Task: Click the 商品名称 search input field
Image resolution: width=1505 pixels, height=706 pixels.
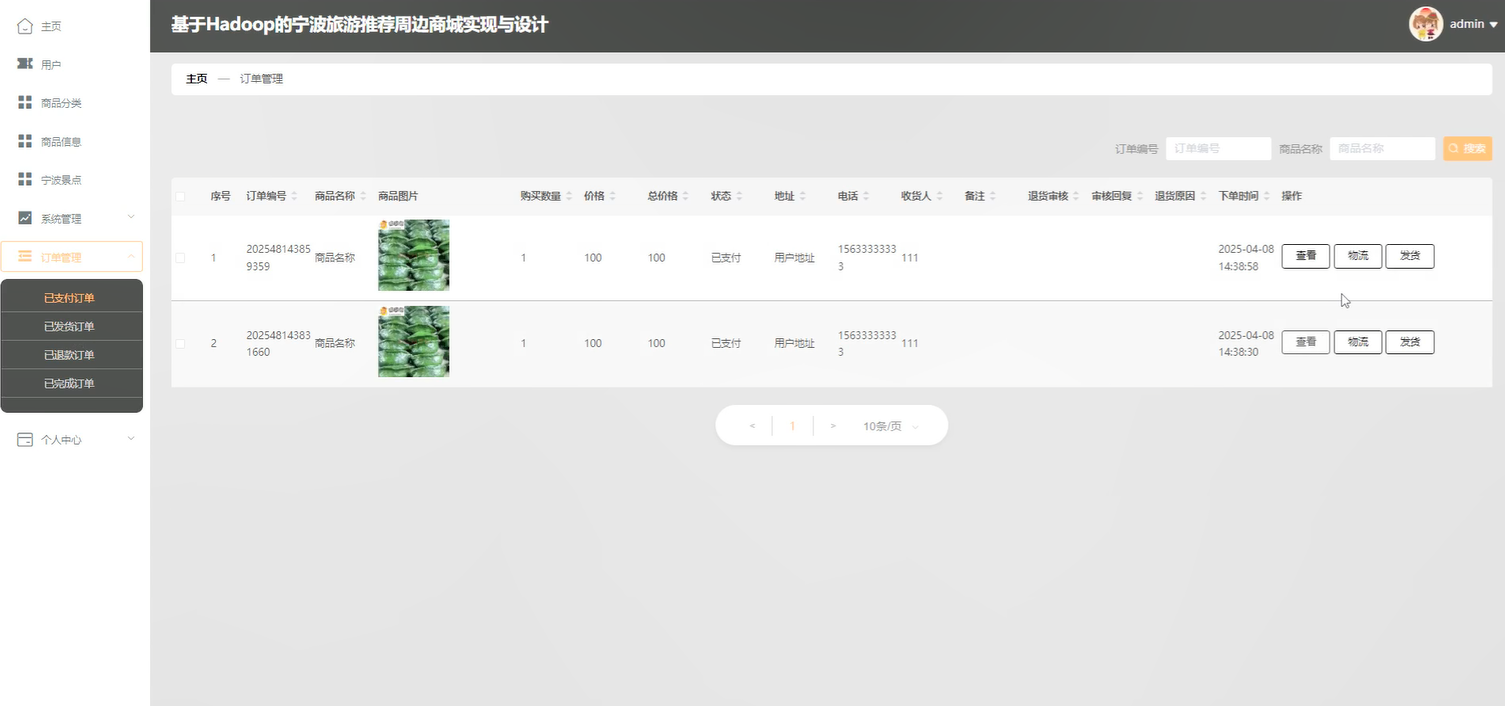Action: [1382, 148]
